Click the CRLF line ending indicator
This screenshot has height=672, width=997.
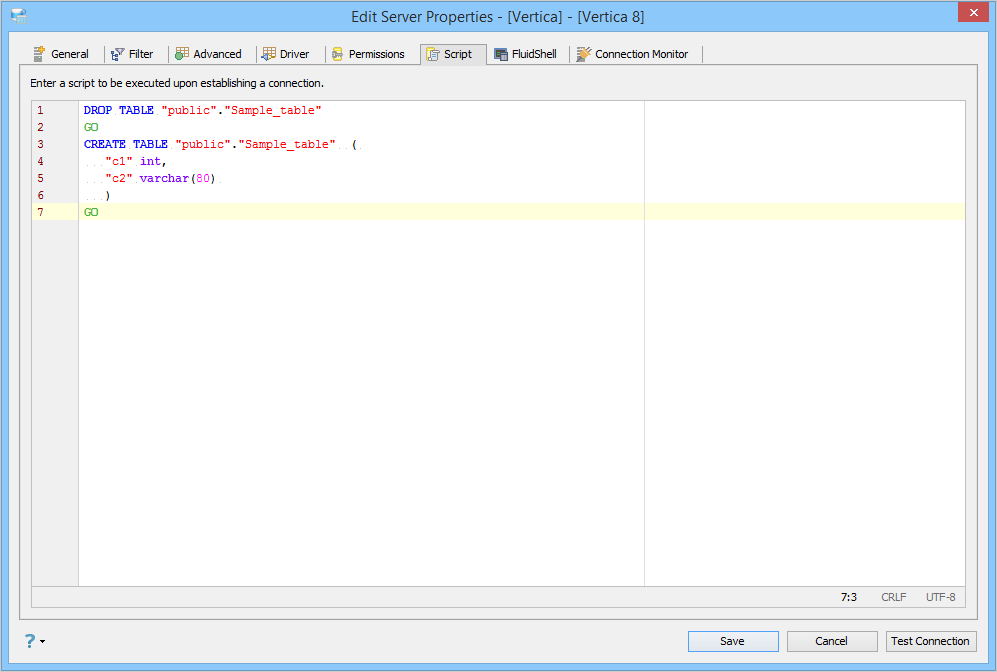[x=893, y=597]
